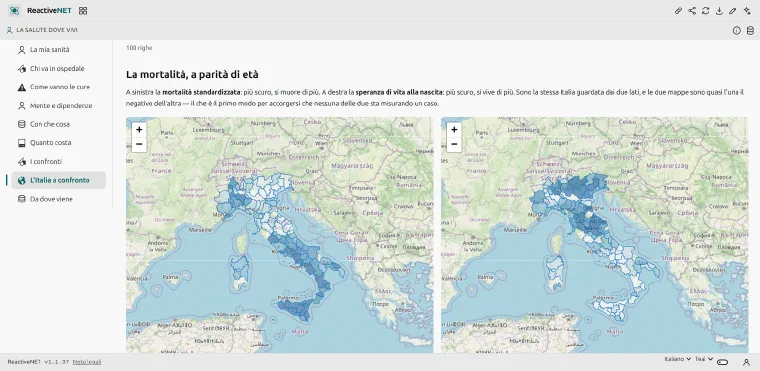Share the page via share icon
760x371 pixels.
692,11
